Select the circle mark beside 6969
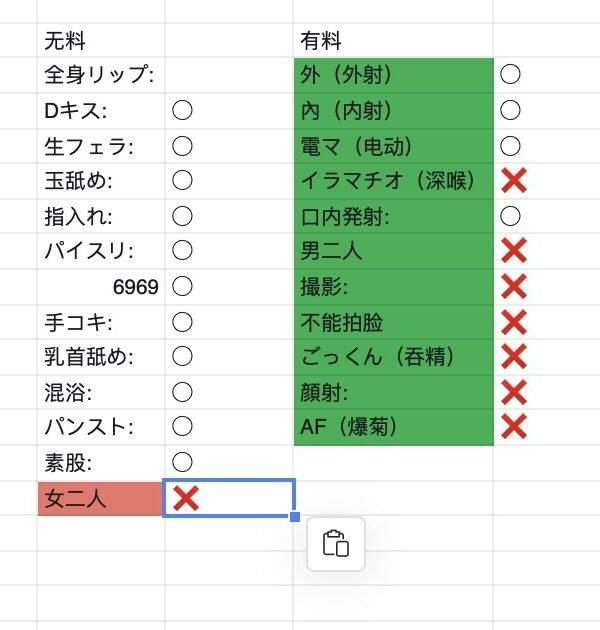The height and width of the screenshot is (630, 600). click(x=182, y=287)
